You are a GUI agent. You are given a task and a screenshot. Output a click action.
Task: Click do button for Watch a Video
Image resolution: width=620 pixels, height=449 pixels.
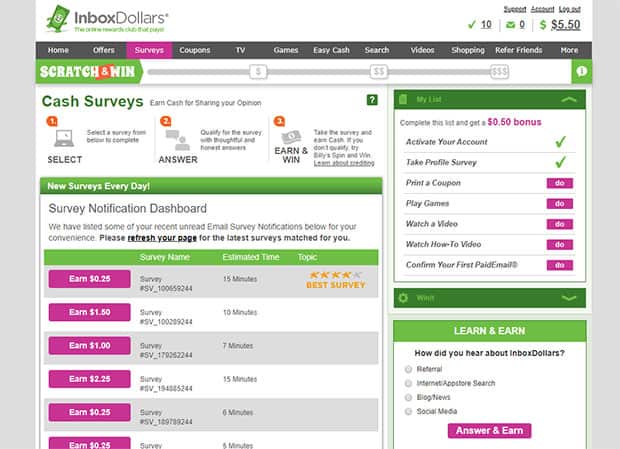[560, 224]
